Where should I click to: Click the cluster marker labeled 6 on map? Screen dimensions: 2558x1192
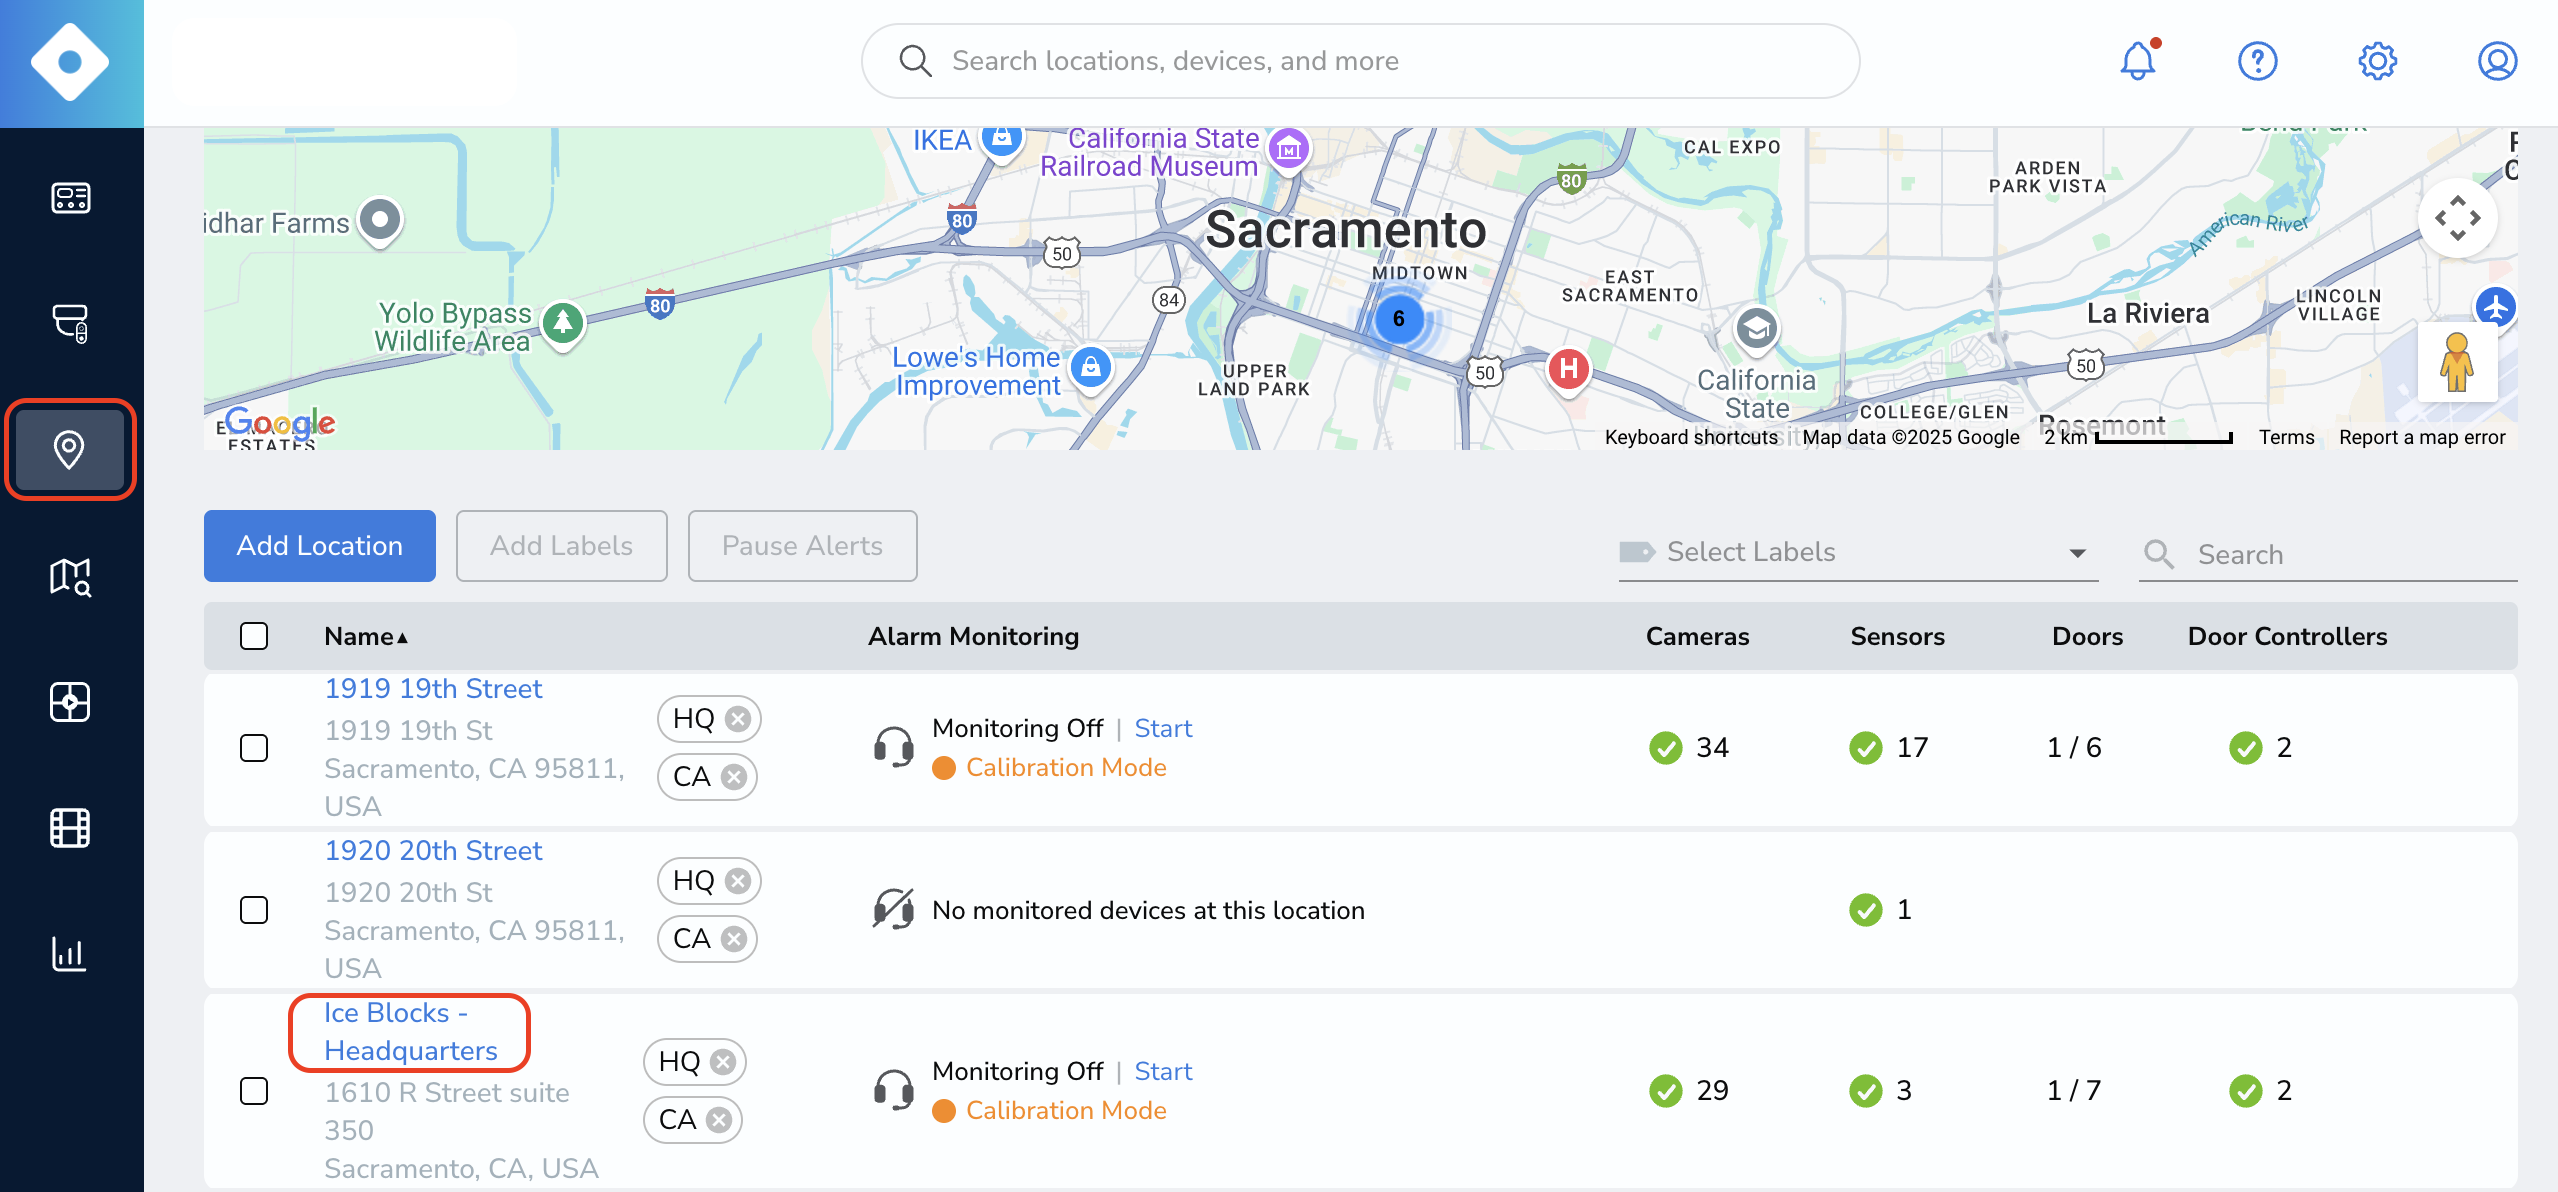(x=1398, y=319)
